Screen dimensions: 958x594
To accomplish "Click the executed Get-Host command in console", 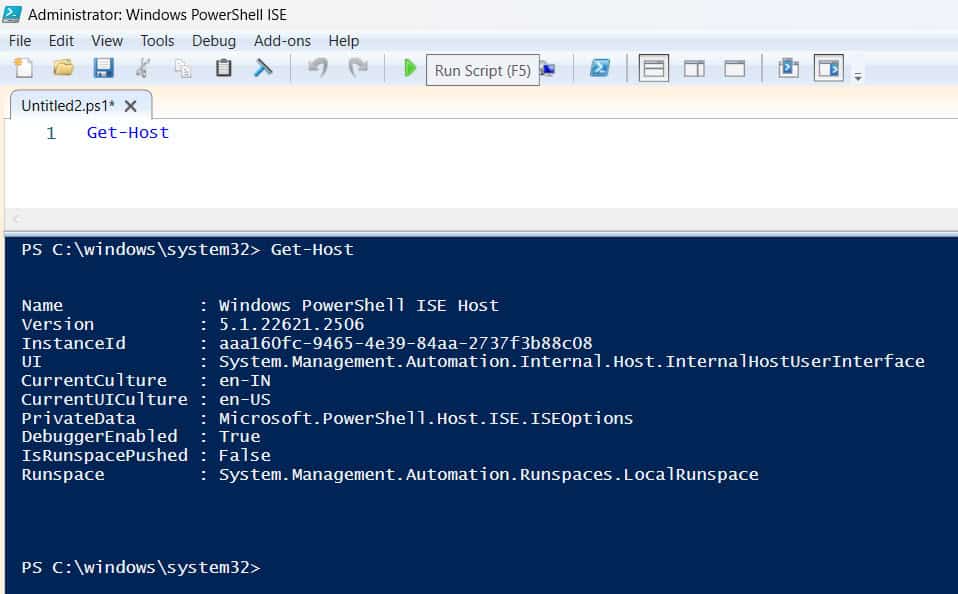I will point(312,249).
